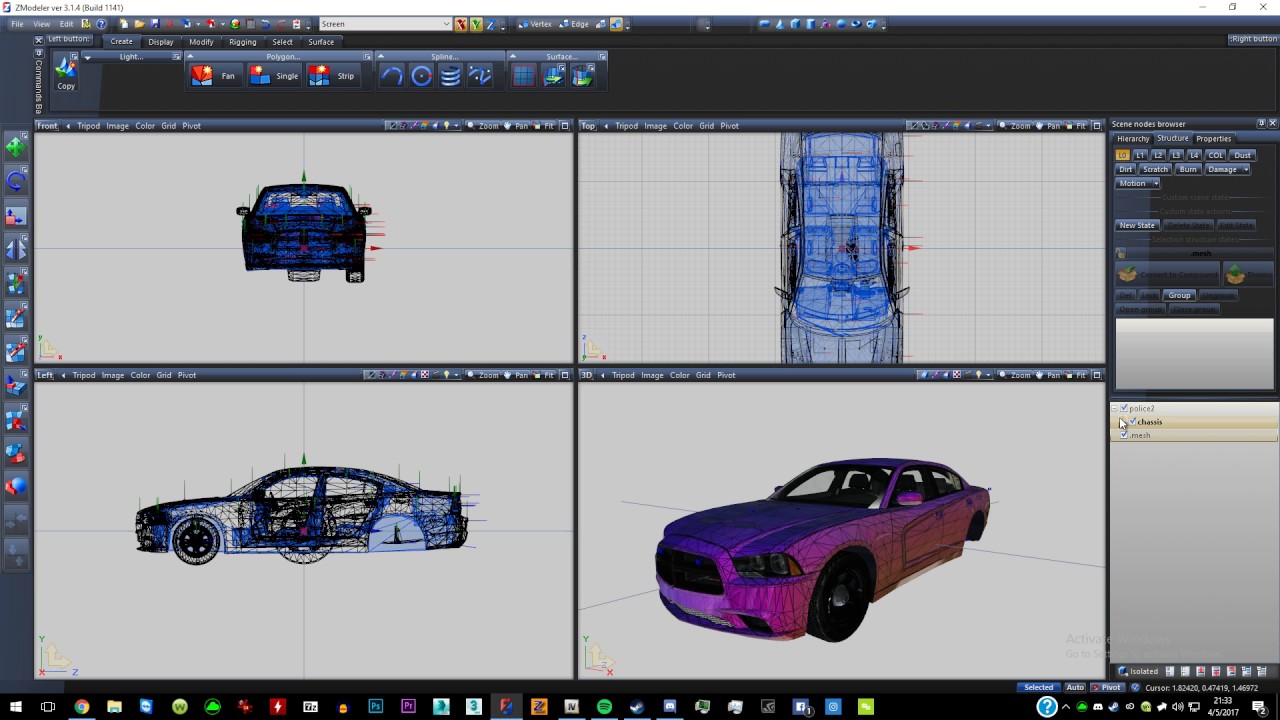This screenshot has height=720, width=1280.
Task: Click the surface grid tool icon
Action: pyautogui.click(x=523, y=76)
